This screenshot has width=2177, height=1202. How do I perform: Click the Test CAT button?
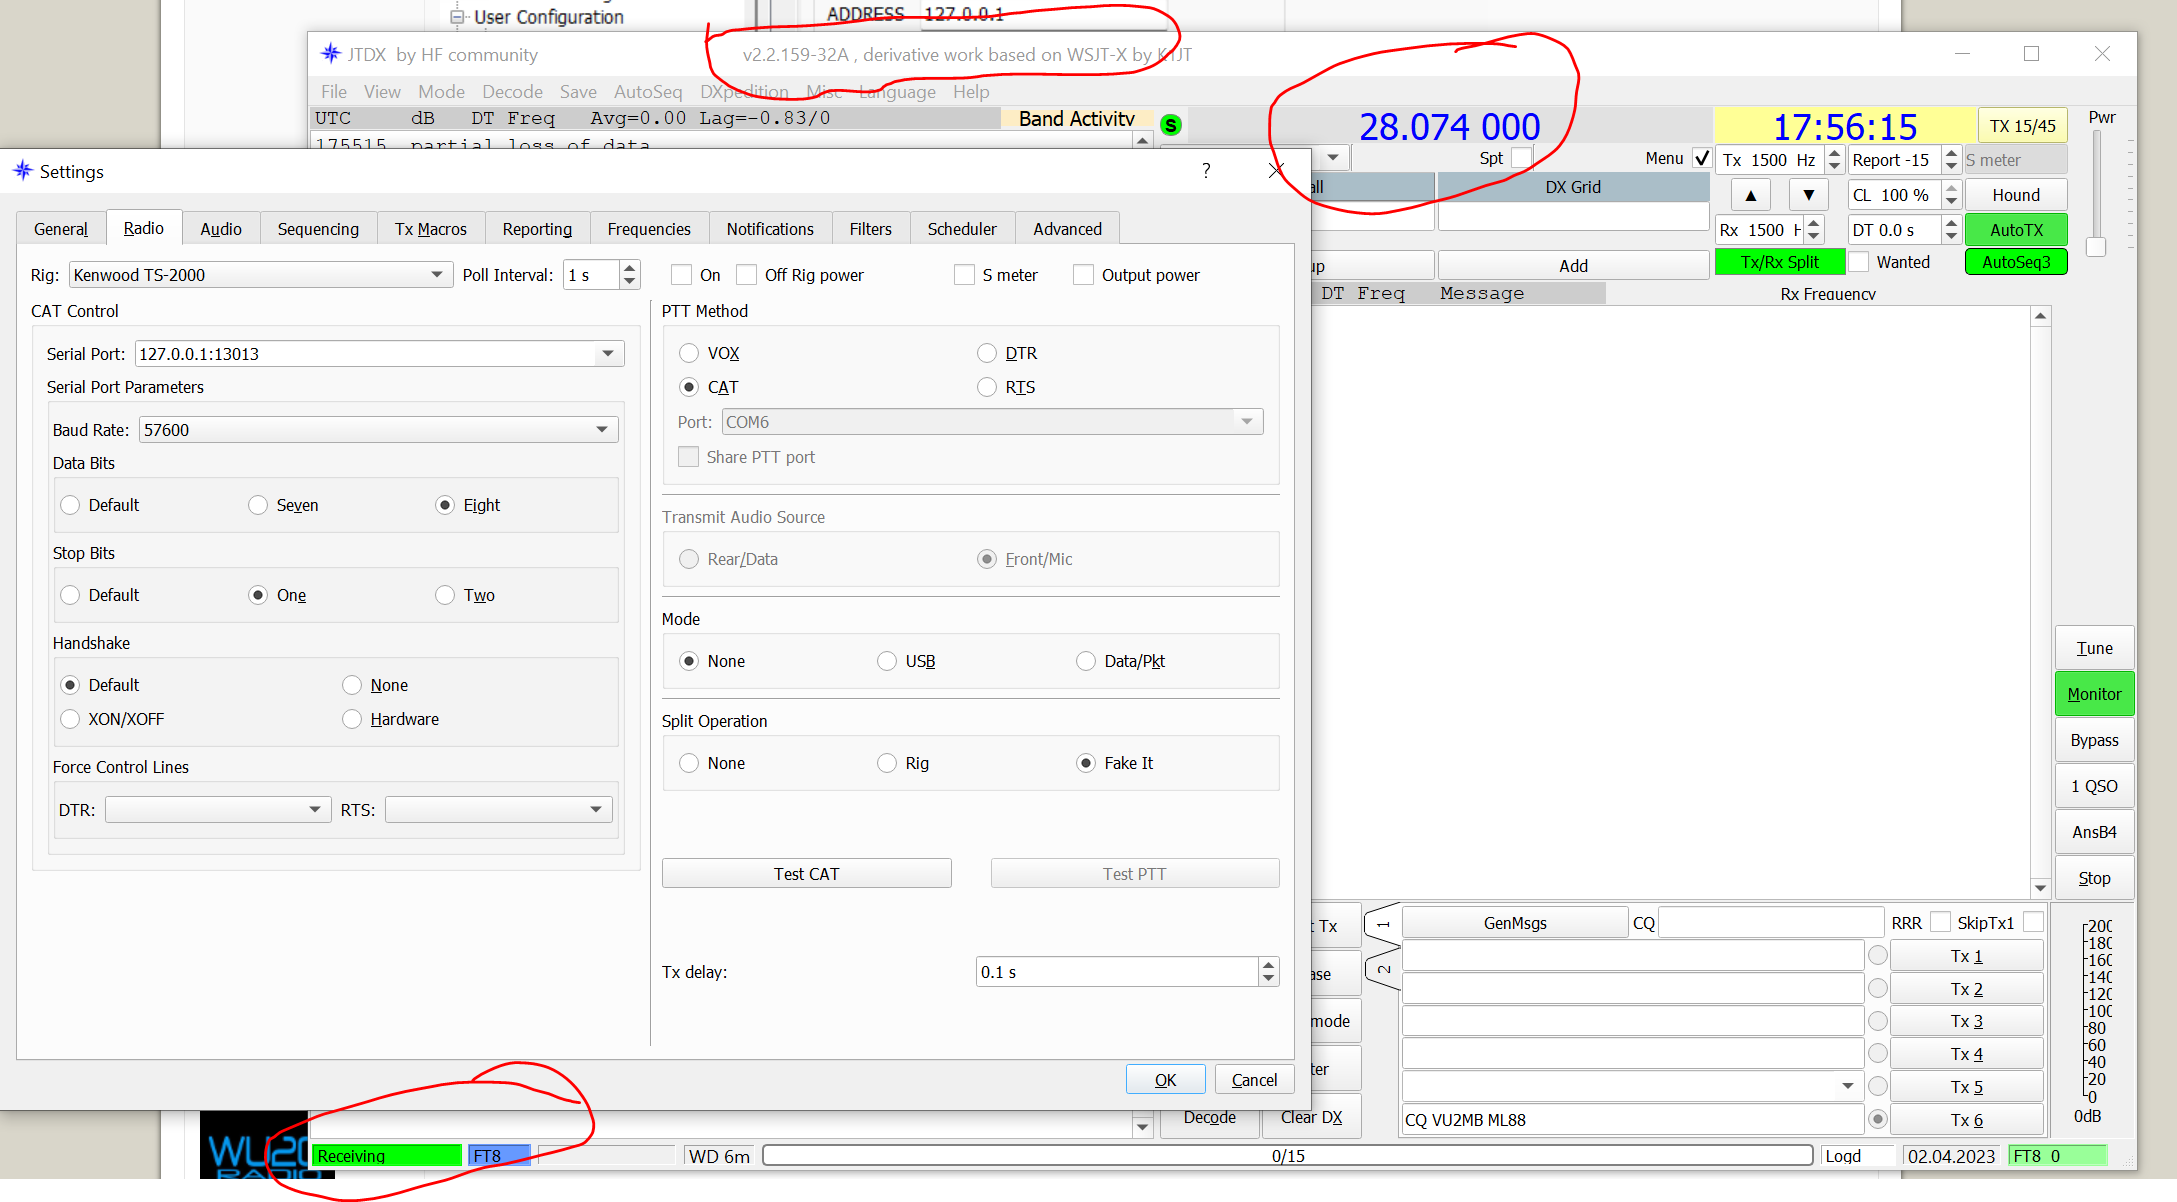point(806,874)
